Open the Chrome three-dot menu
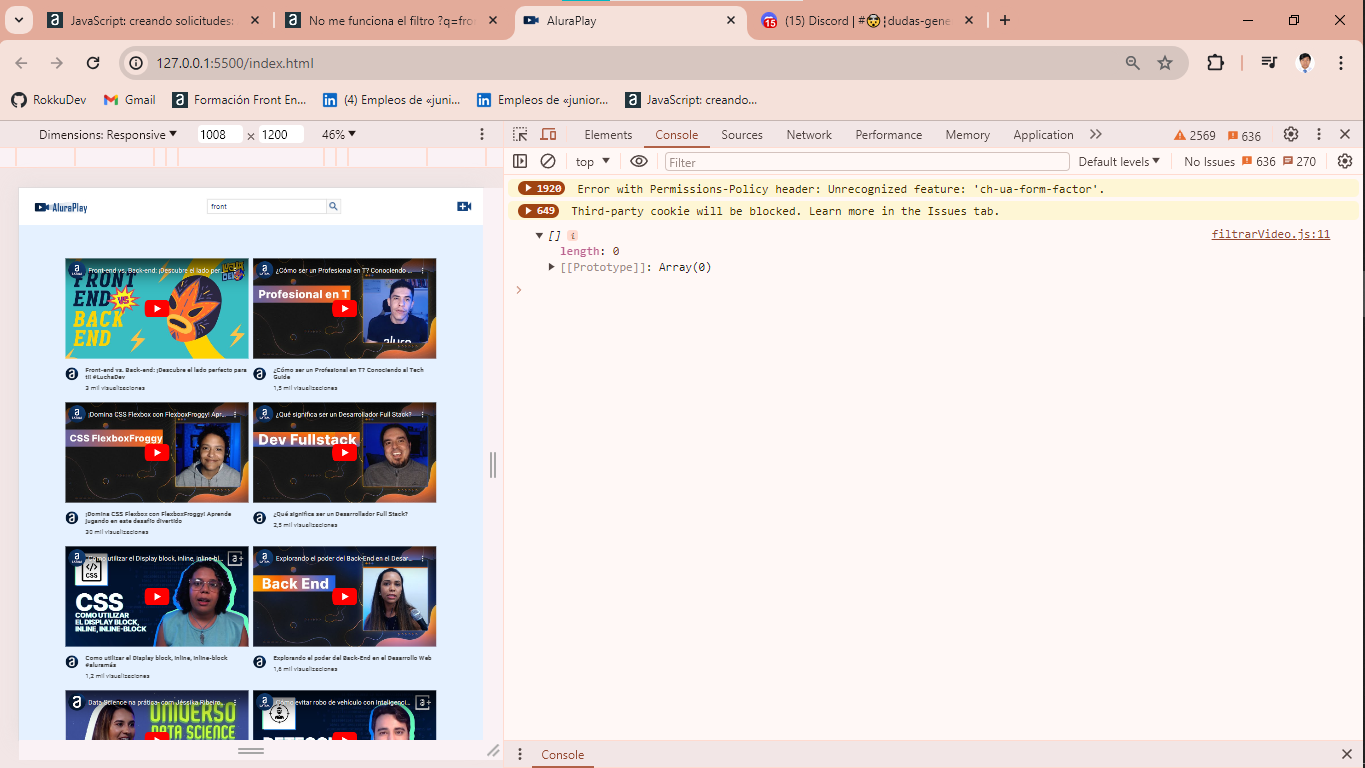This screenshot has width=1365, height=768. pos(1341,63)
